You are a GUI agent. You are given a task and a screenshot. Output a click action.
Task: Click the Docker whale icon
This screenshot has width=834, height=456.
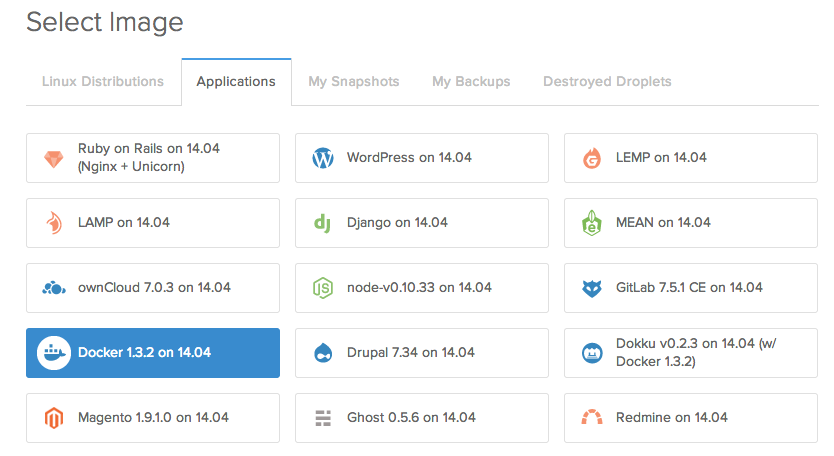tap(54, 353)
